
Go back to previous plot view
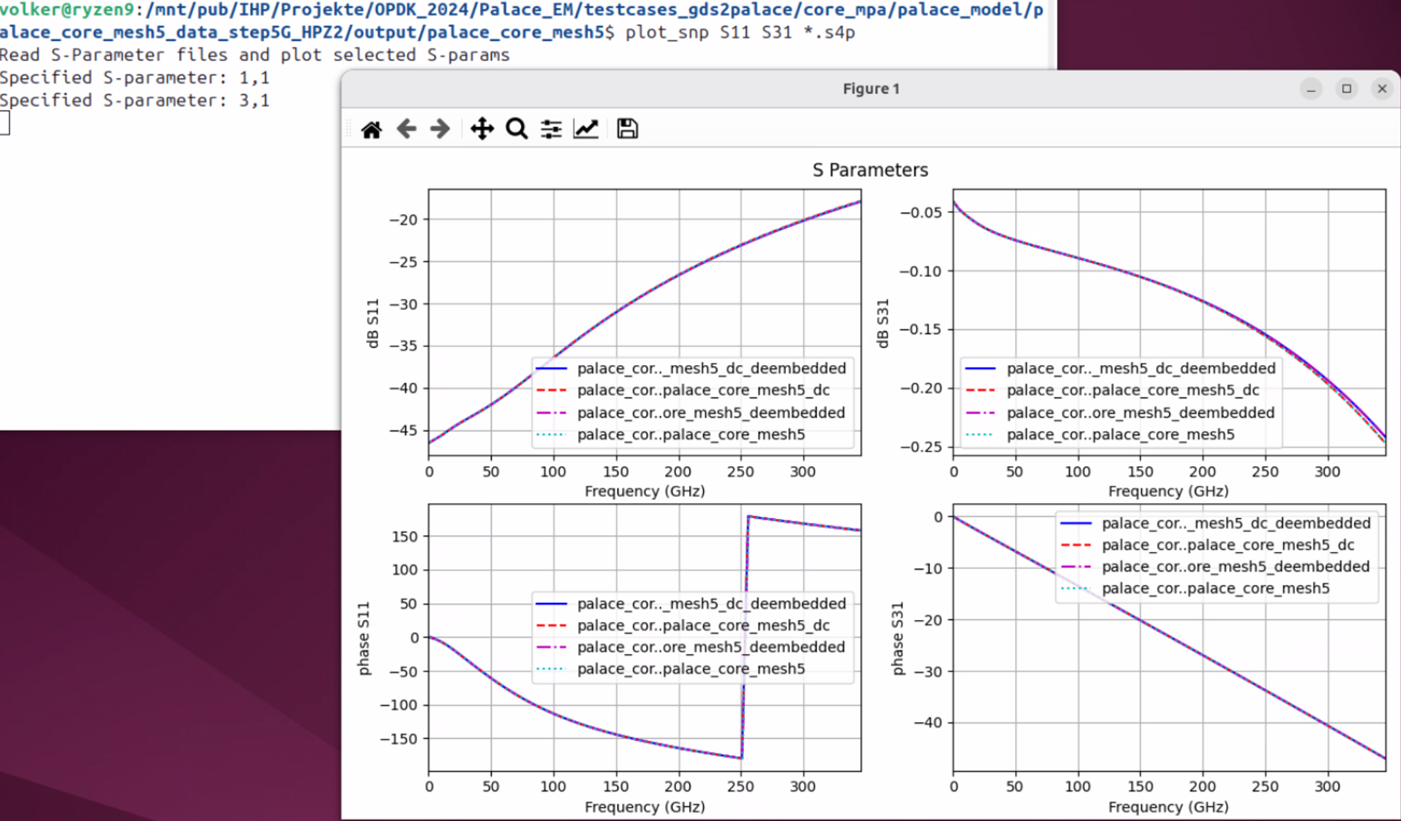(x=406, y=129)
